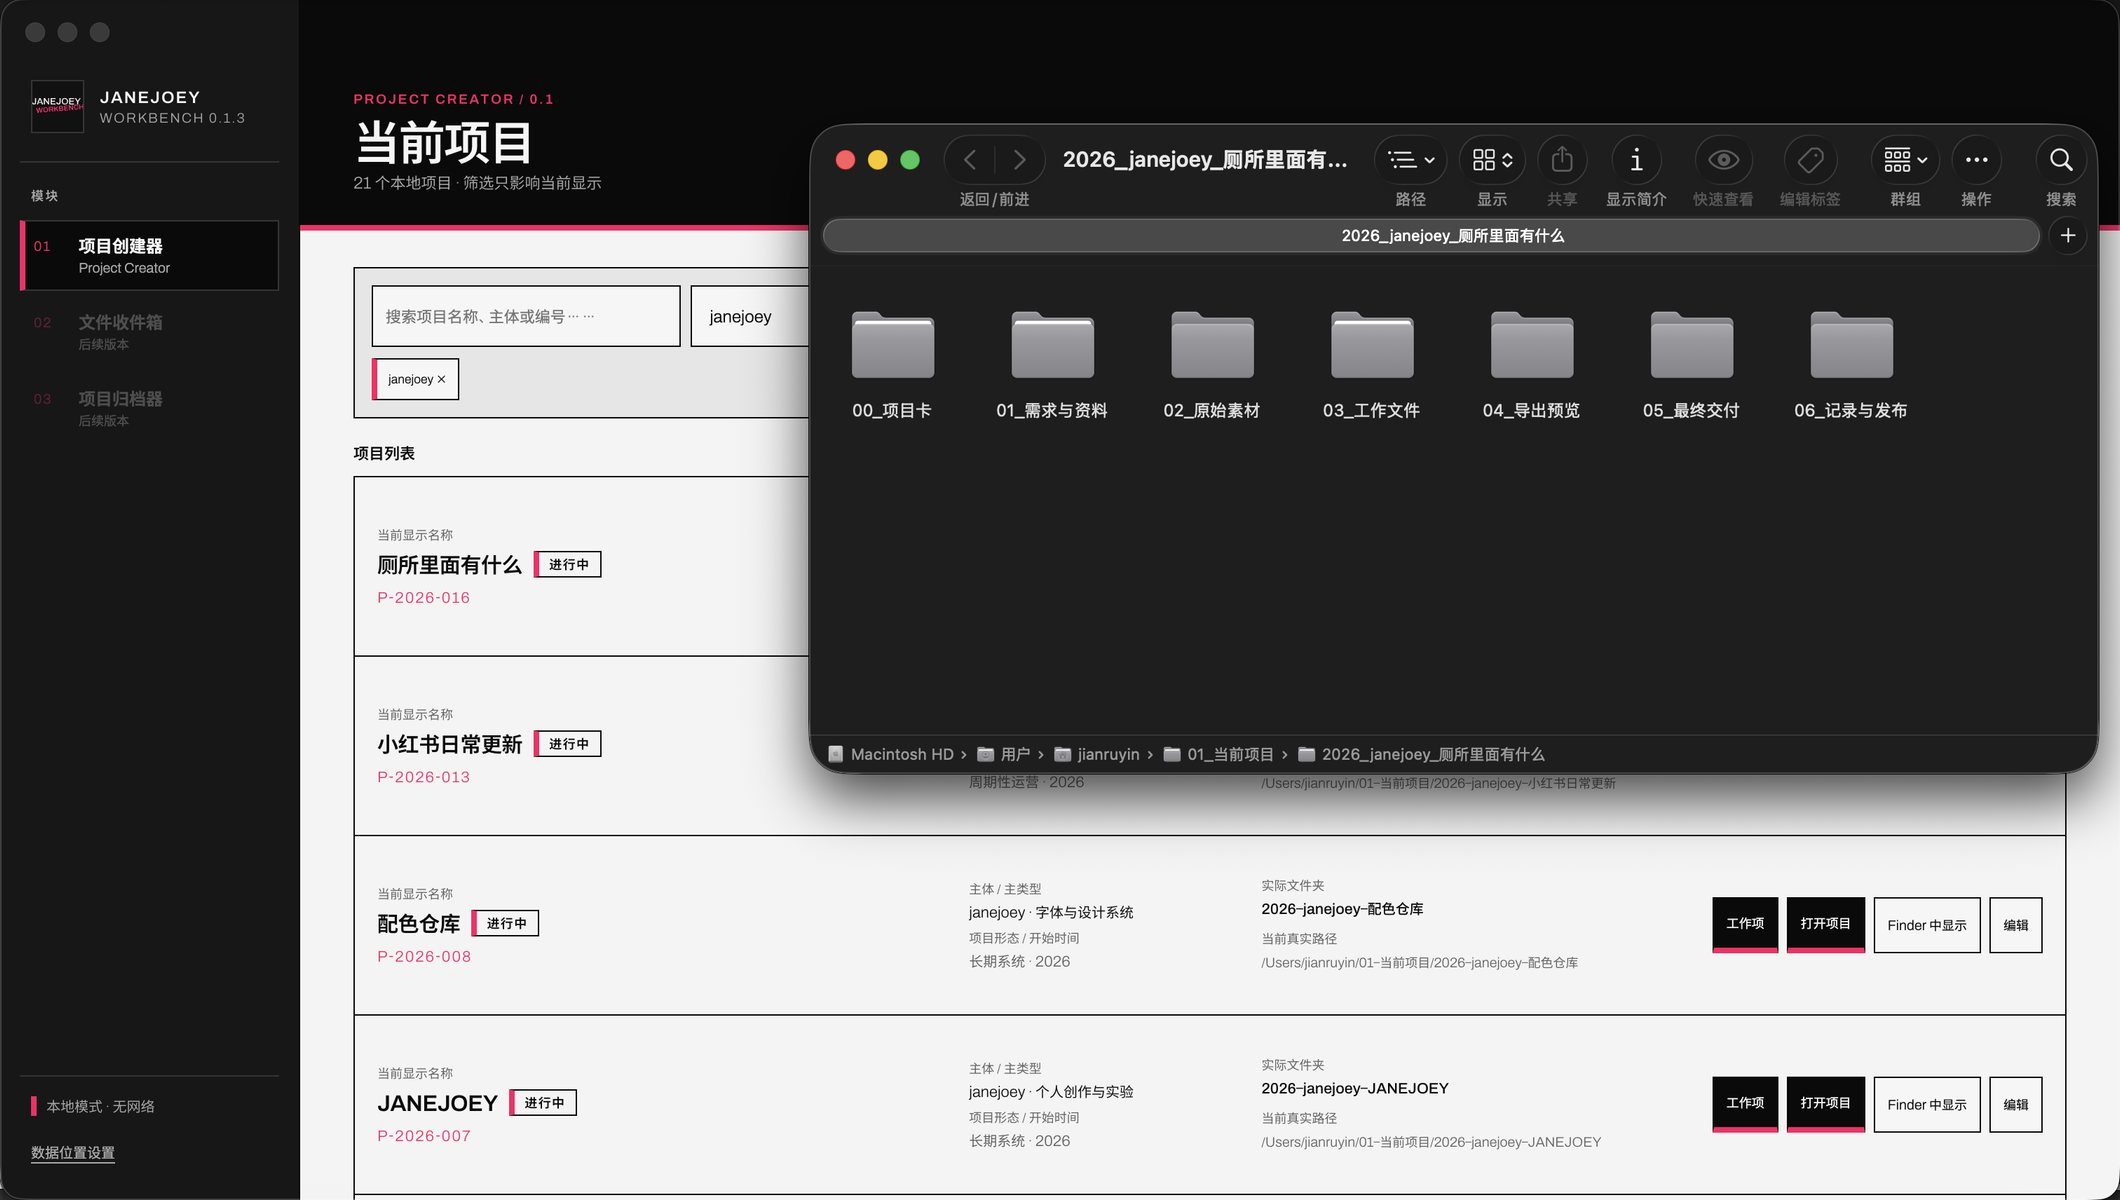Viewport: 2120px width, 1200px height.
Task: Click 用户 in Finder path bar
Action: point(1004,754)
